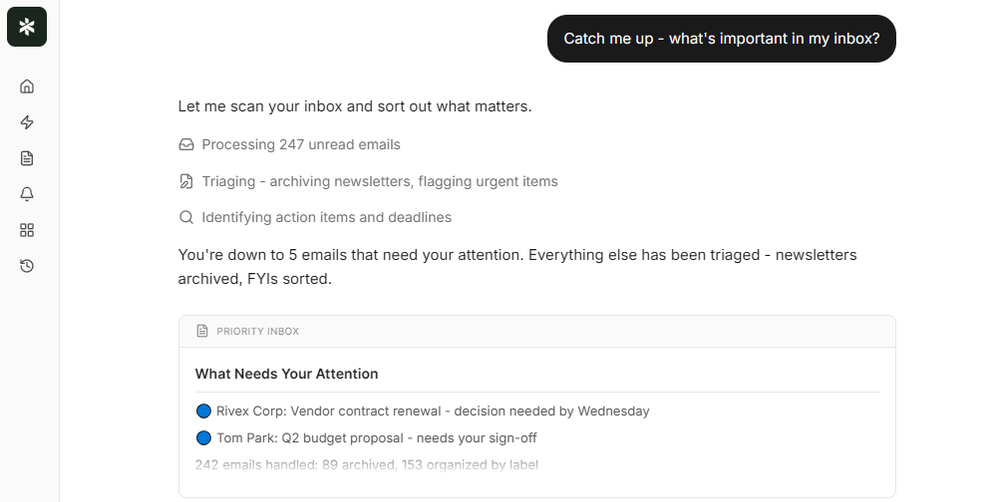Open the notifications bell icon
The height and width of the screenshot is (502, 1000).
click(x=27, y=194)
